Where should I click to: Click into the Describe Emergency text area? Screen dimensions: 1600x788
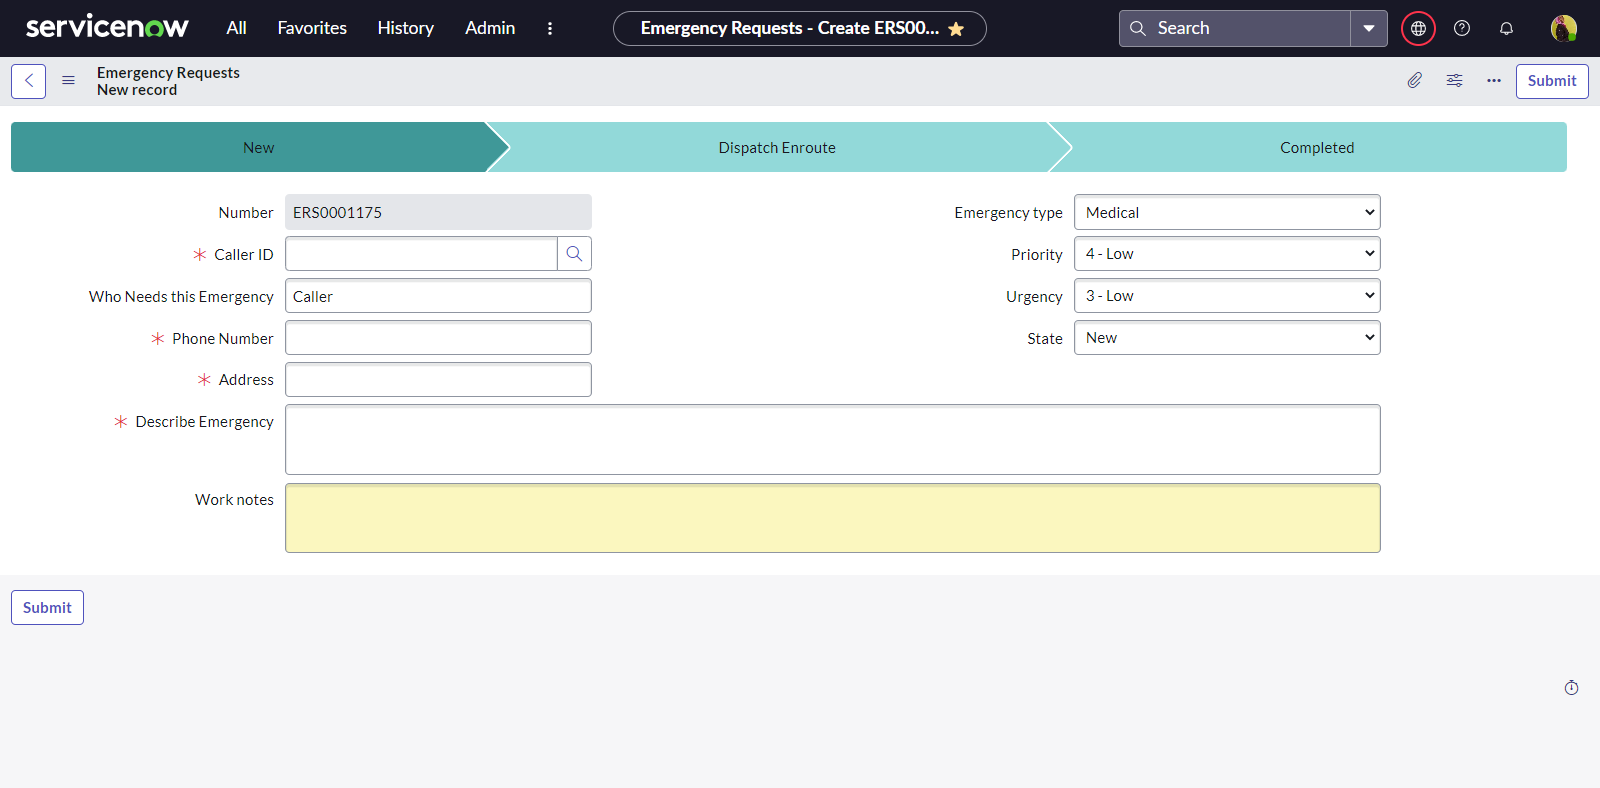click(832, 439)
